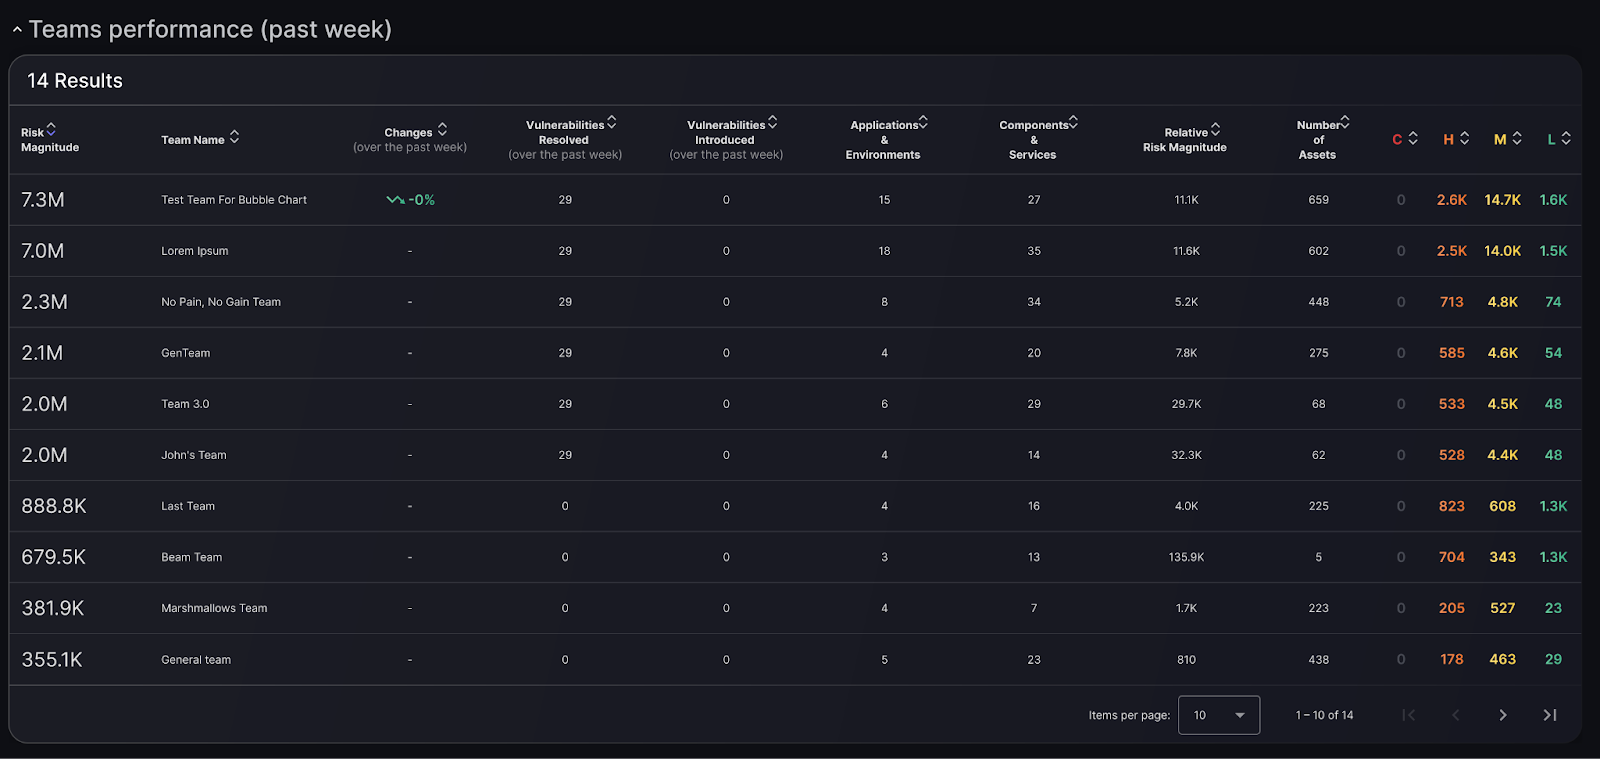The height and width of the screenshot is (759, 1600).
Task: Click medium count 527 for Marshmallows Team
Action: (x=1503, y=608)
